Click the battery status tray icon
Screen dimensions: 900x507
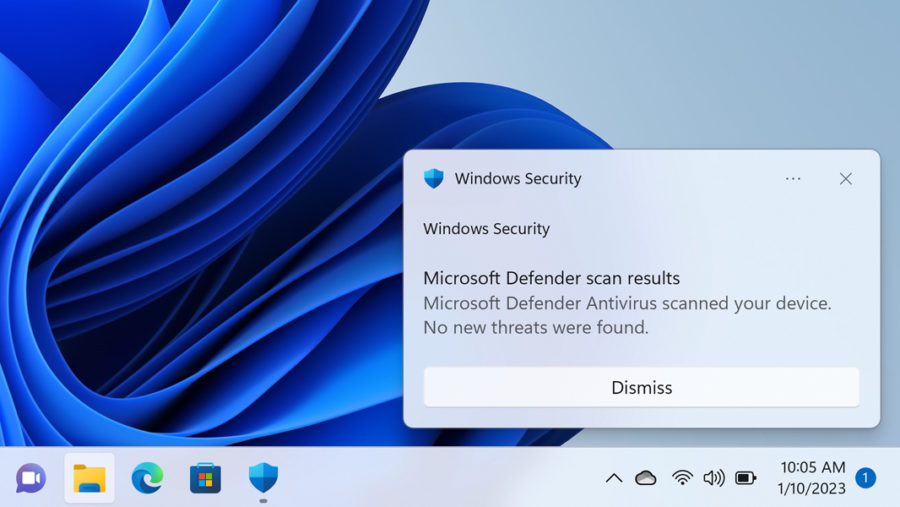(746, 478)
